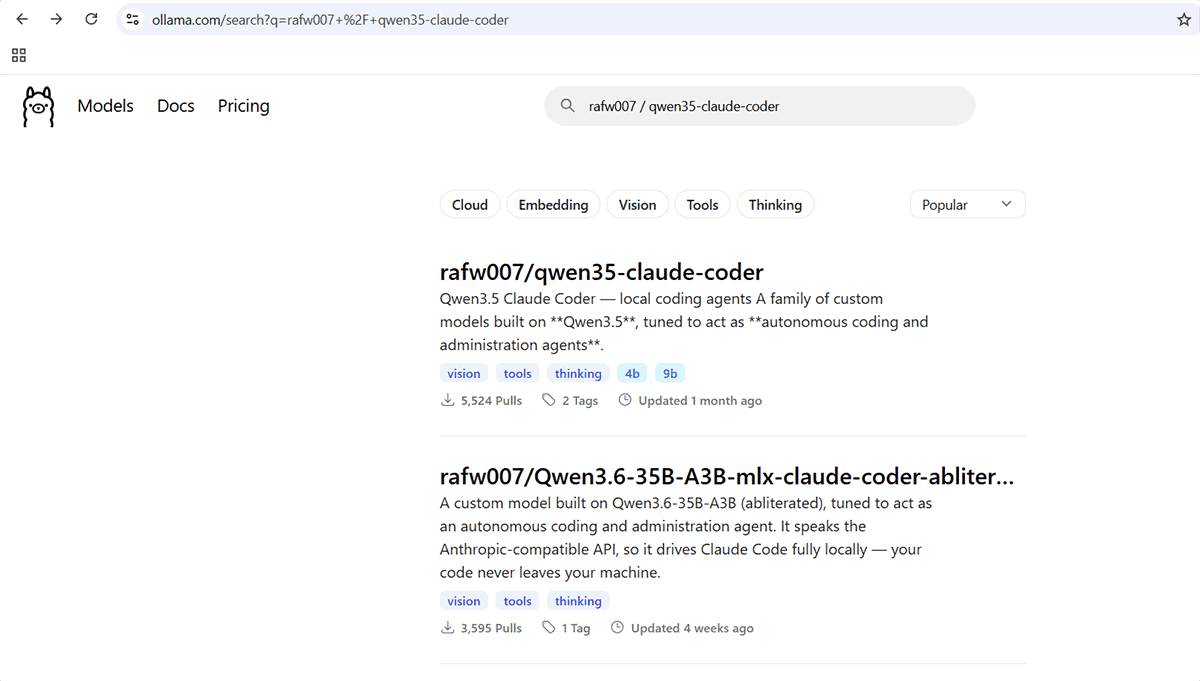
Task: Toggle the Cloud filter chip
Action: 470,205
